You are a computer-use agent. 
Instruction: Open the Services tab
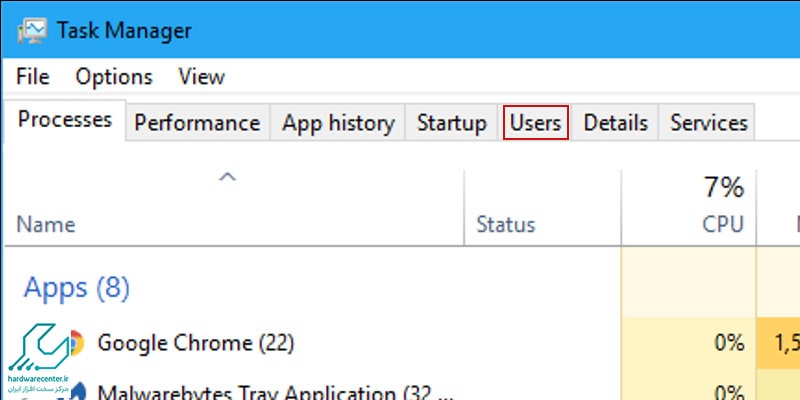tap(708, 122)
